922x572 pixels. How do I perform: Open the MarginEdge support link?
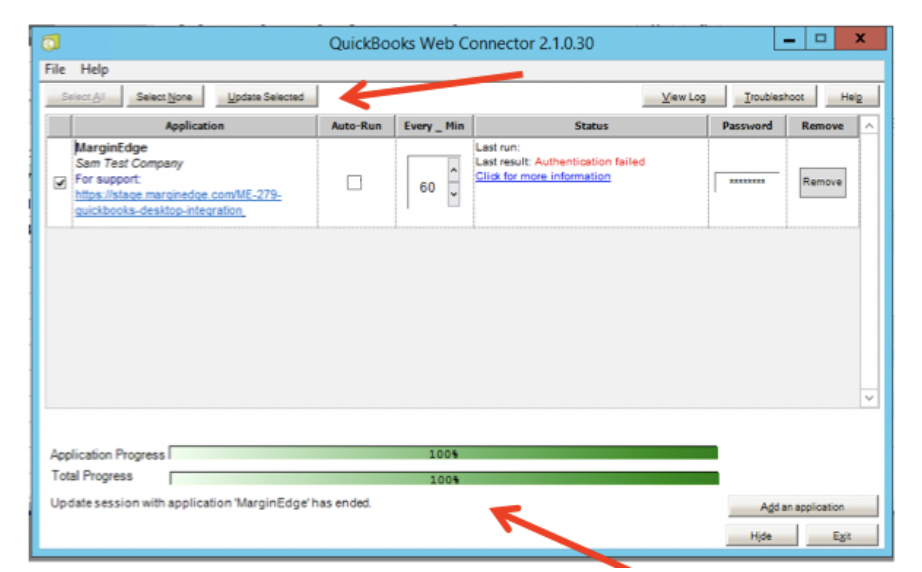178,202
